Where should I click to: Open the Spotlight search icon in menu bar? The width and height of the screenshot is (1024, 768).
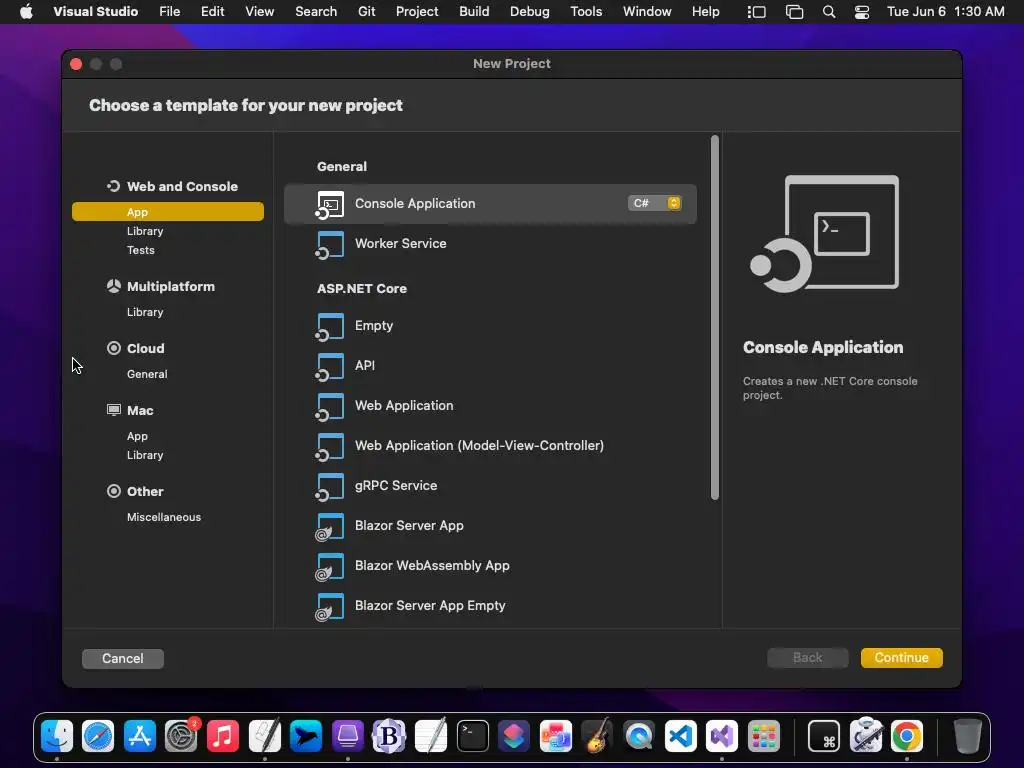pyautogui.click(x=829, y=12)
